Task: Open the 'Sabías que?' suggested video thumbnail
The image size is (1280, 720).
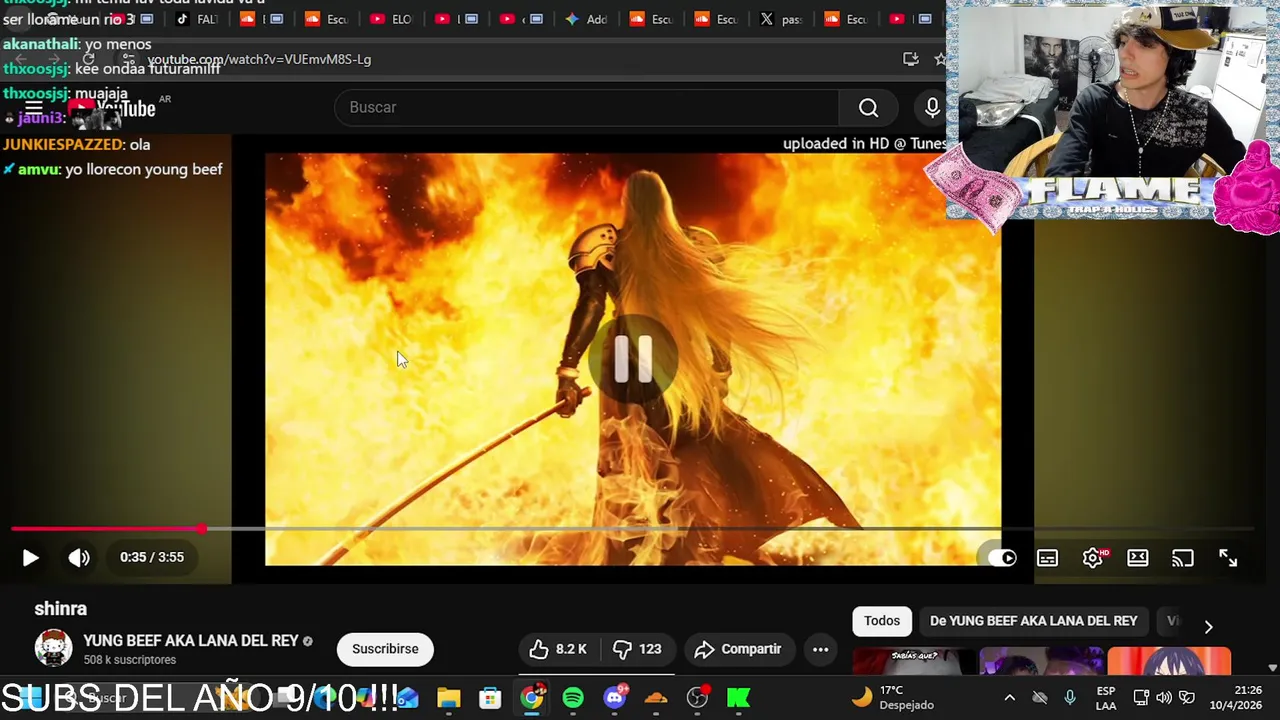Action: click(913, 662)
